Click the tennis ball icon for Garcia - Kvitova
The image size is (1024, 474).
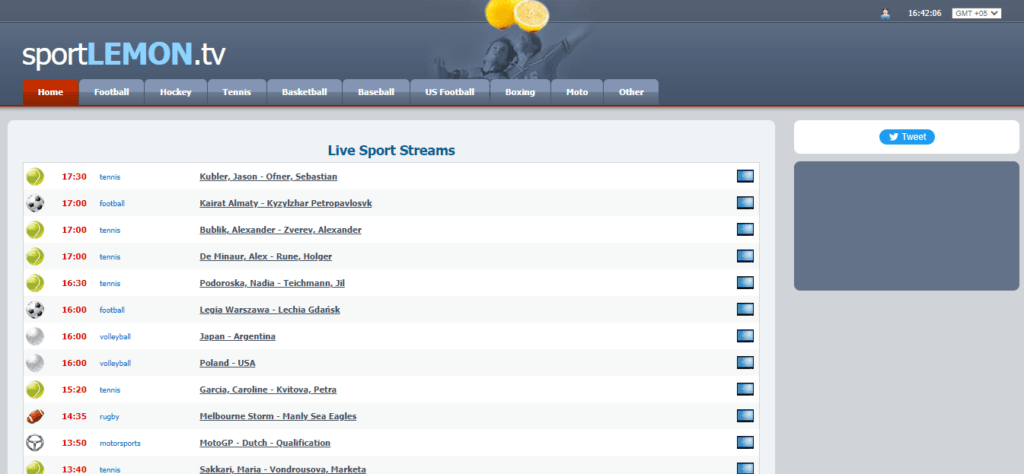pos(35,390)
